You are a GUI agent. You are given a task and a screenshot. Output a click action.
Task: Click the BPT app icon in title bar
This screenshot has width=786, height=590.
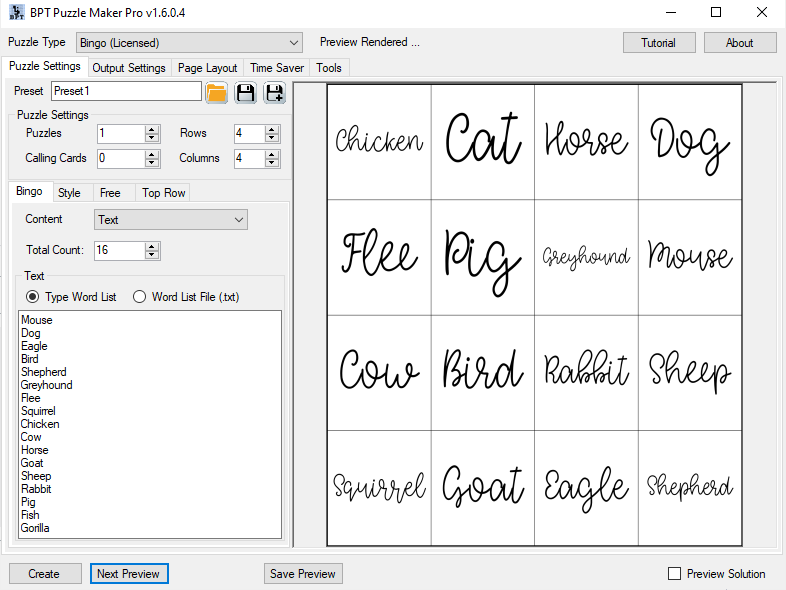pyautogui.click(x=16, y=12)
